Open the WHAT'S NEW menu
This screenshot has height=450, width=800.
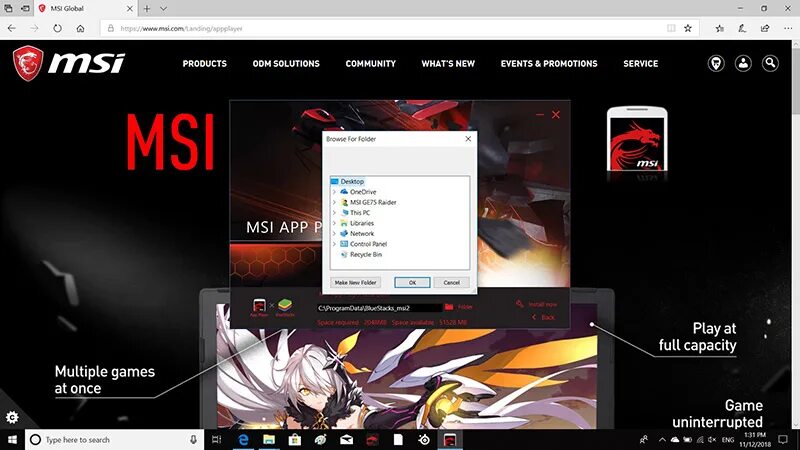[x=448, y=64]
